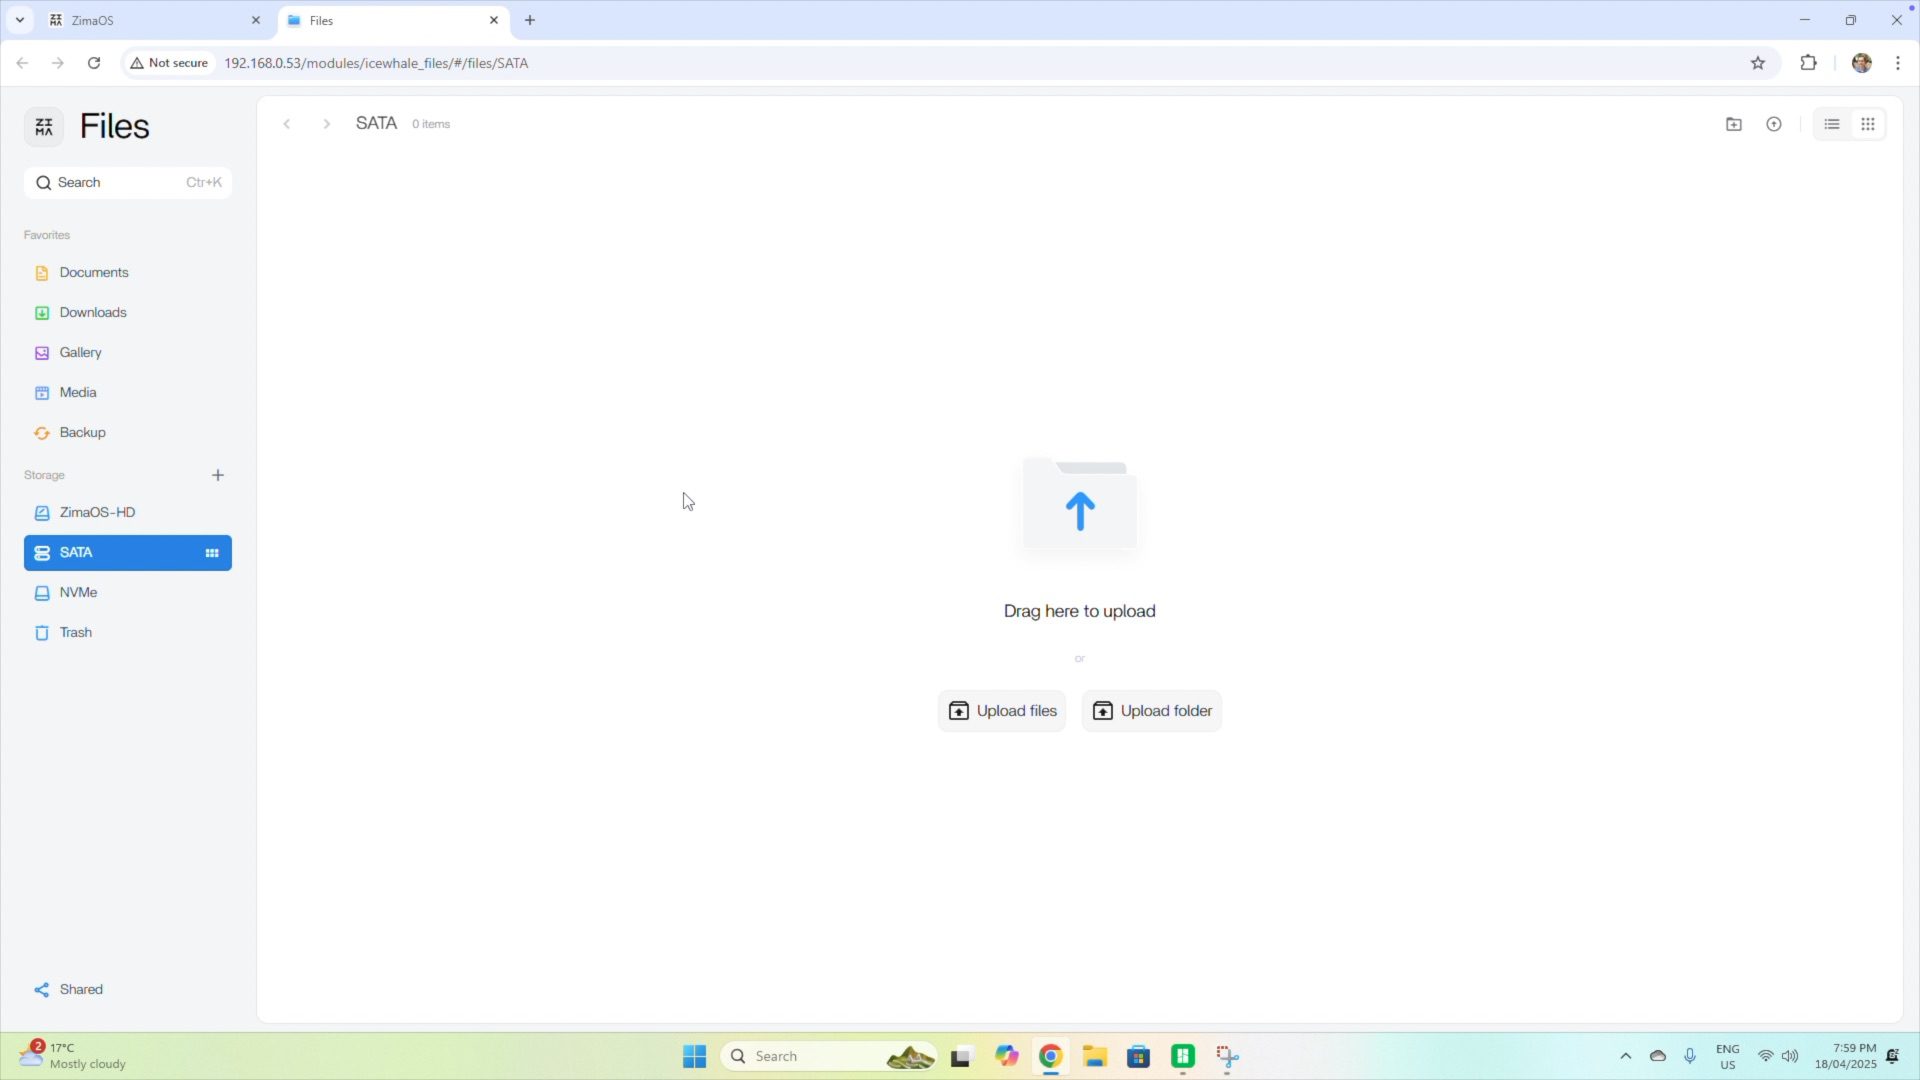1920x1080 pixels.
Task: Open the Backup sidebar item
Action: [x=82, y=433]
